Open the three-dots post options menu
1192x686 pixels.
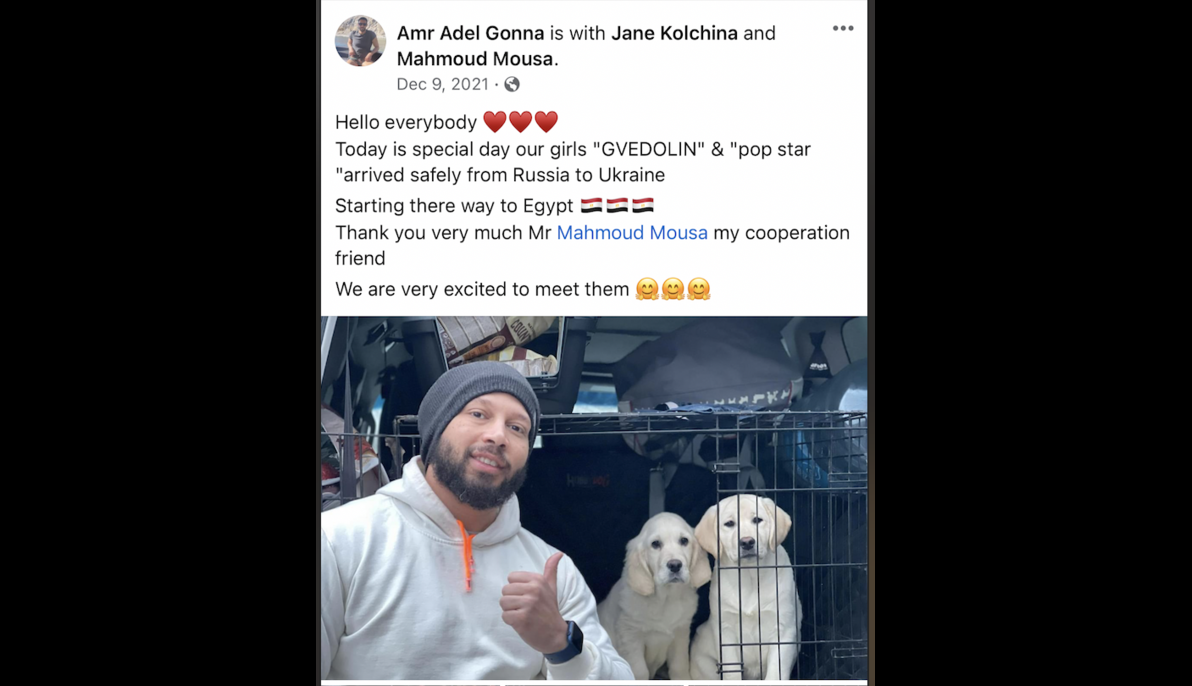842,28
